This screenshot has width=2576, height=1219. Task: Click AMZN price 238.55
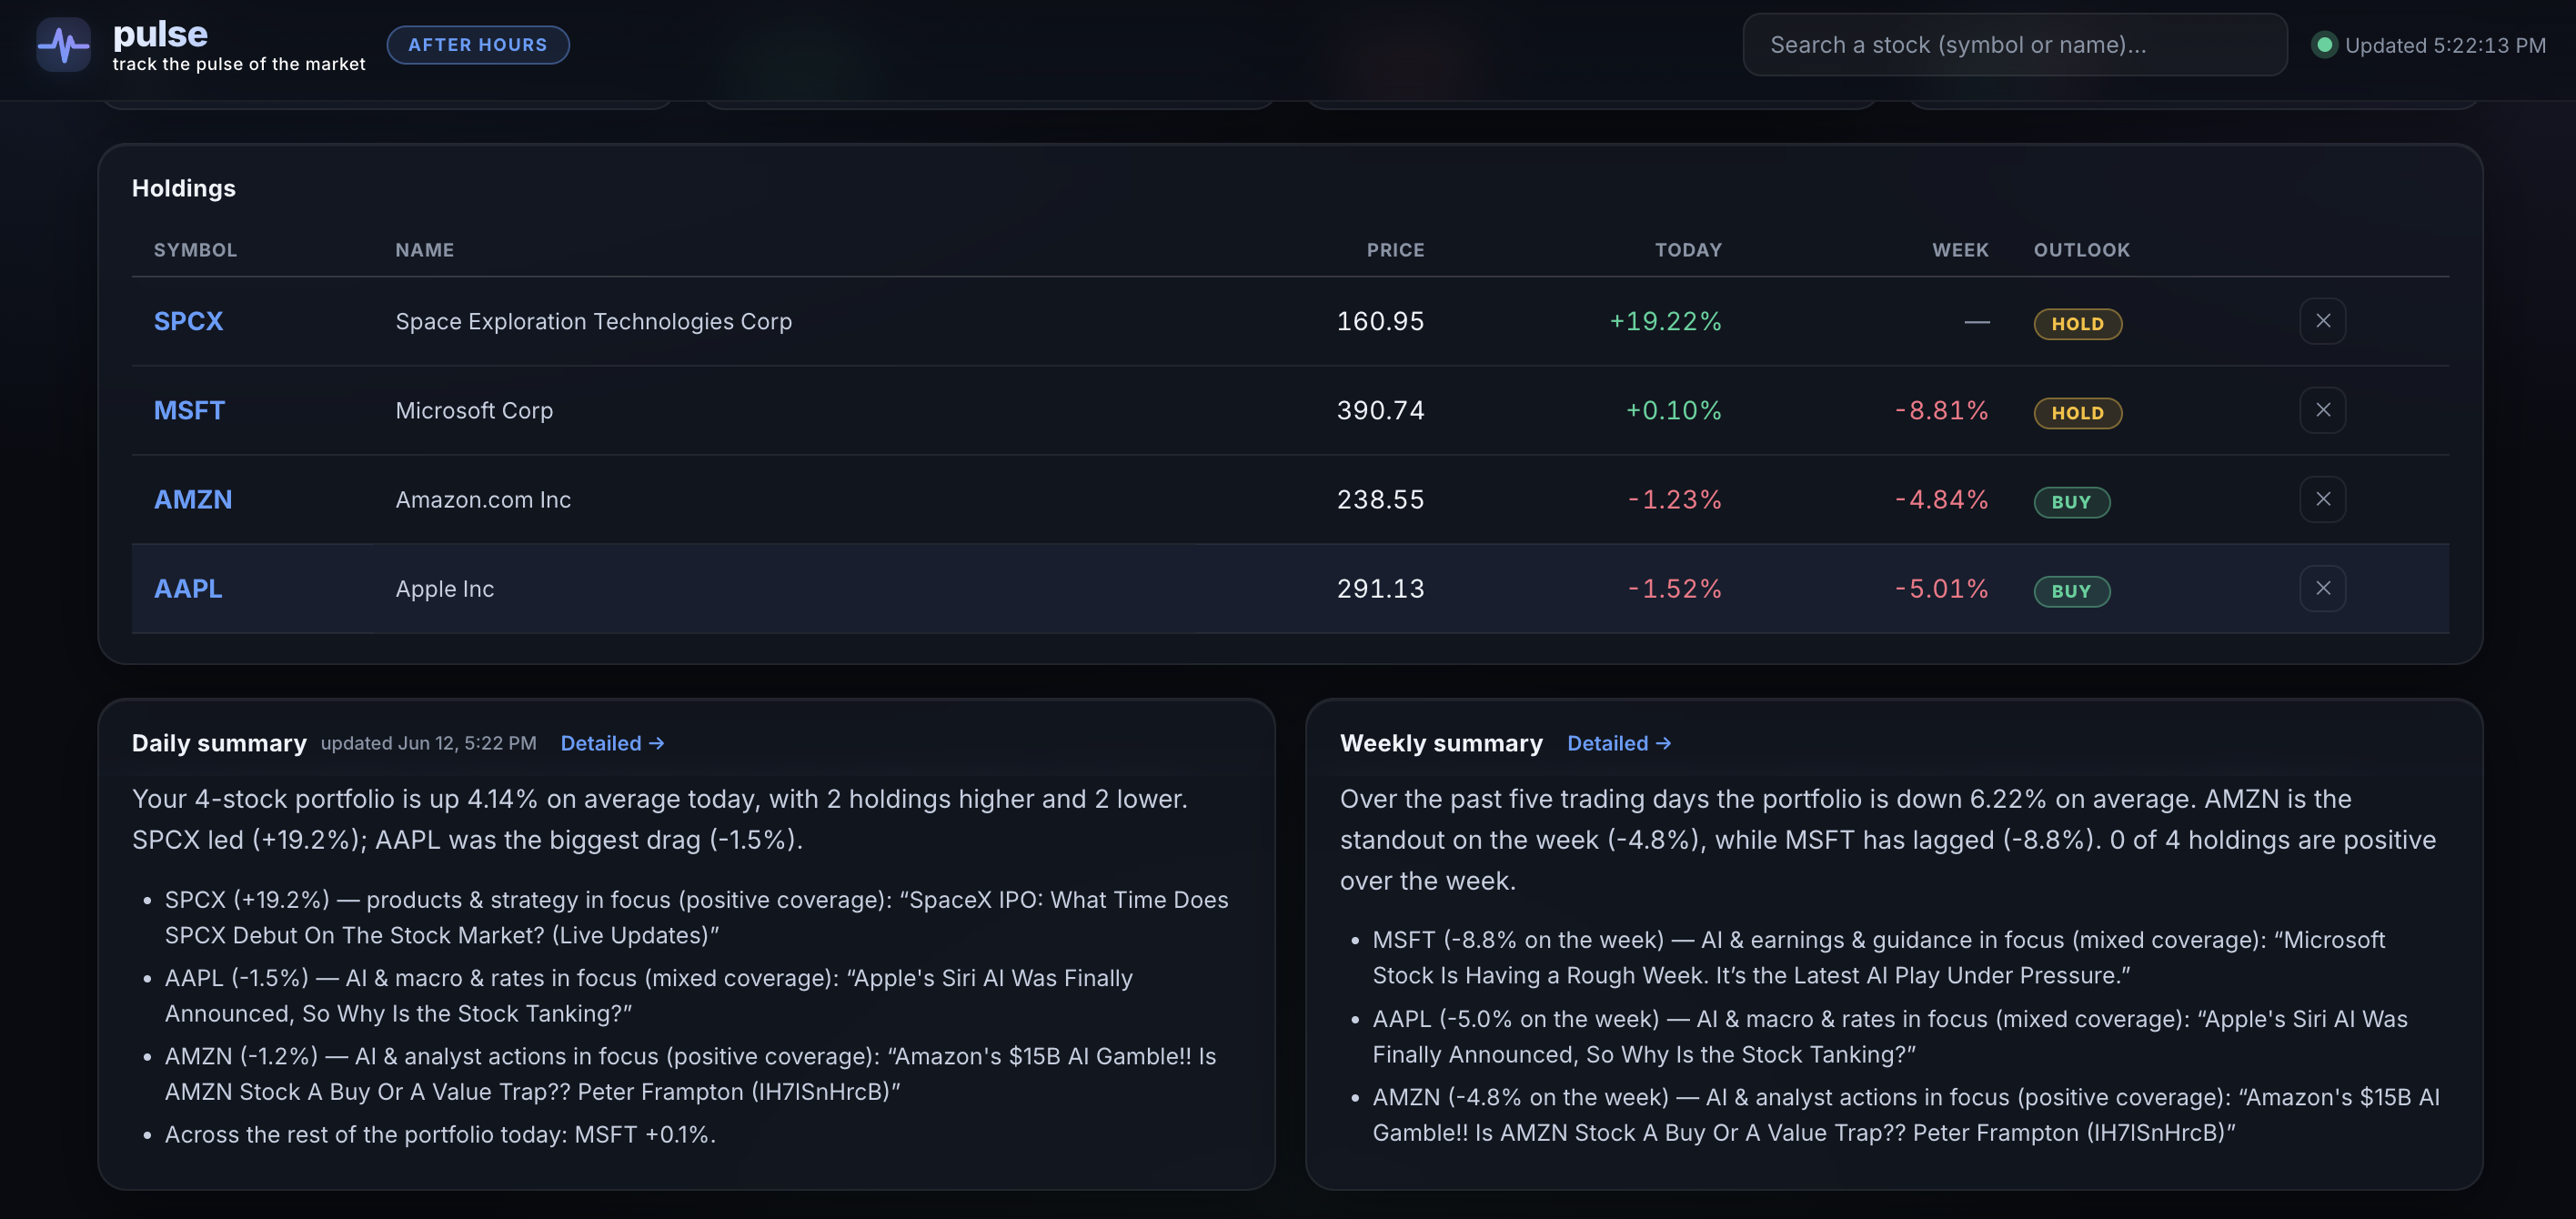click(1380, 499)
